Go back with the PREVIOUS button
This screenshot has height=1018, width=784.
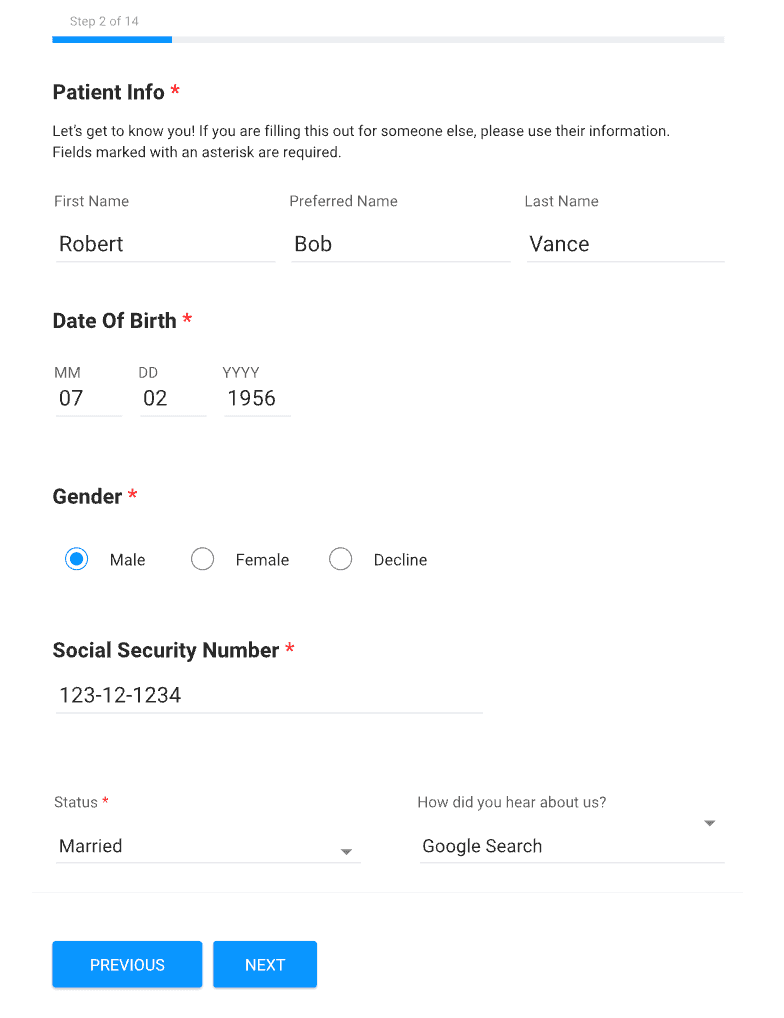127,964
